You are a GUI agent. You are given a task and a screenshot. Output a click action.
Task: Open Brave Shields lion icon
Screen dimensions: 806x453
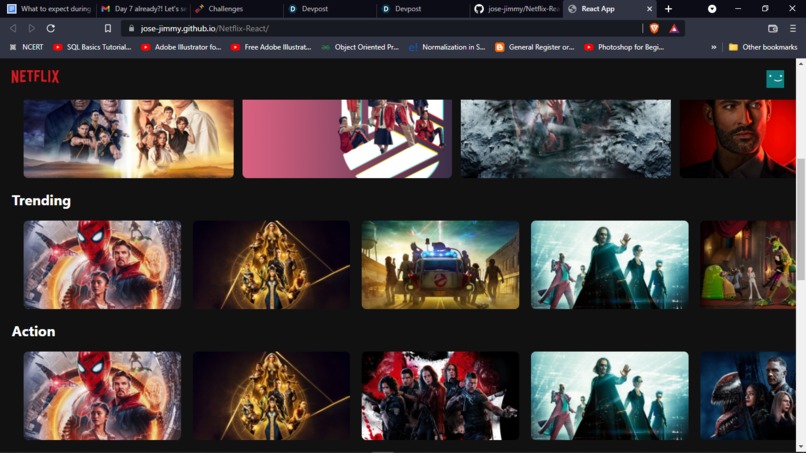click(x=654, y=29)
